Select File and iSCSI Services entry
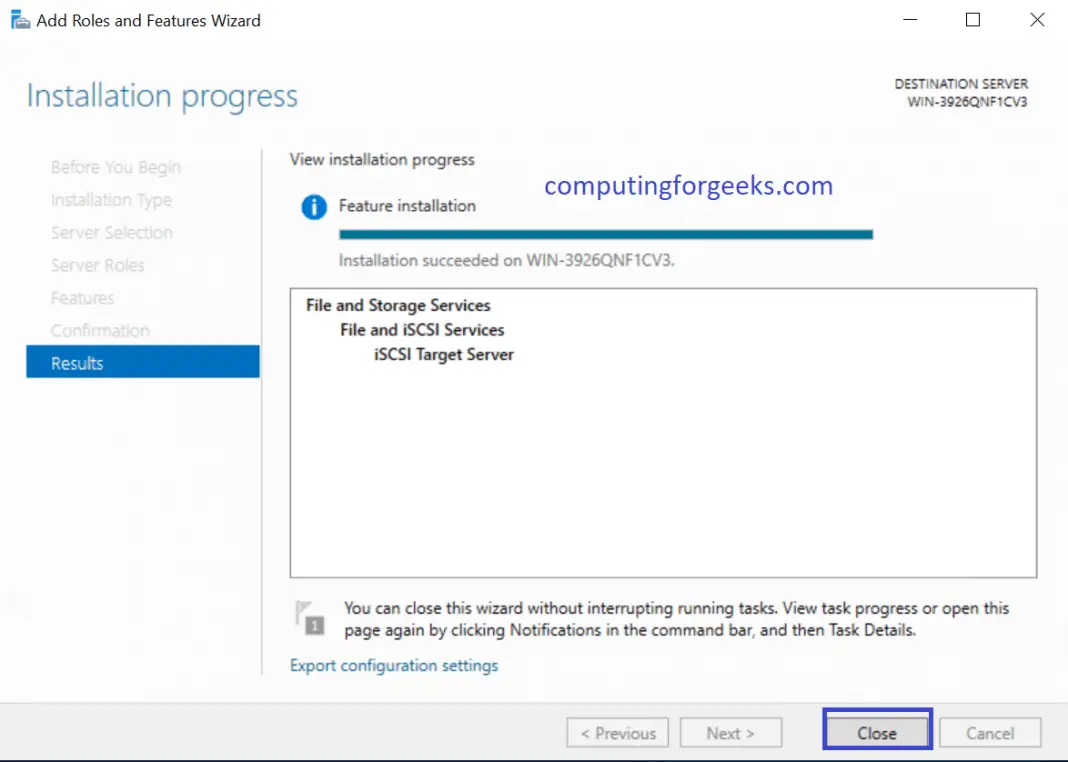This screenshot has width=1068, height=762. [421, 329]
